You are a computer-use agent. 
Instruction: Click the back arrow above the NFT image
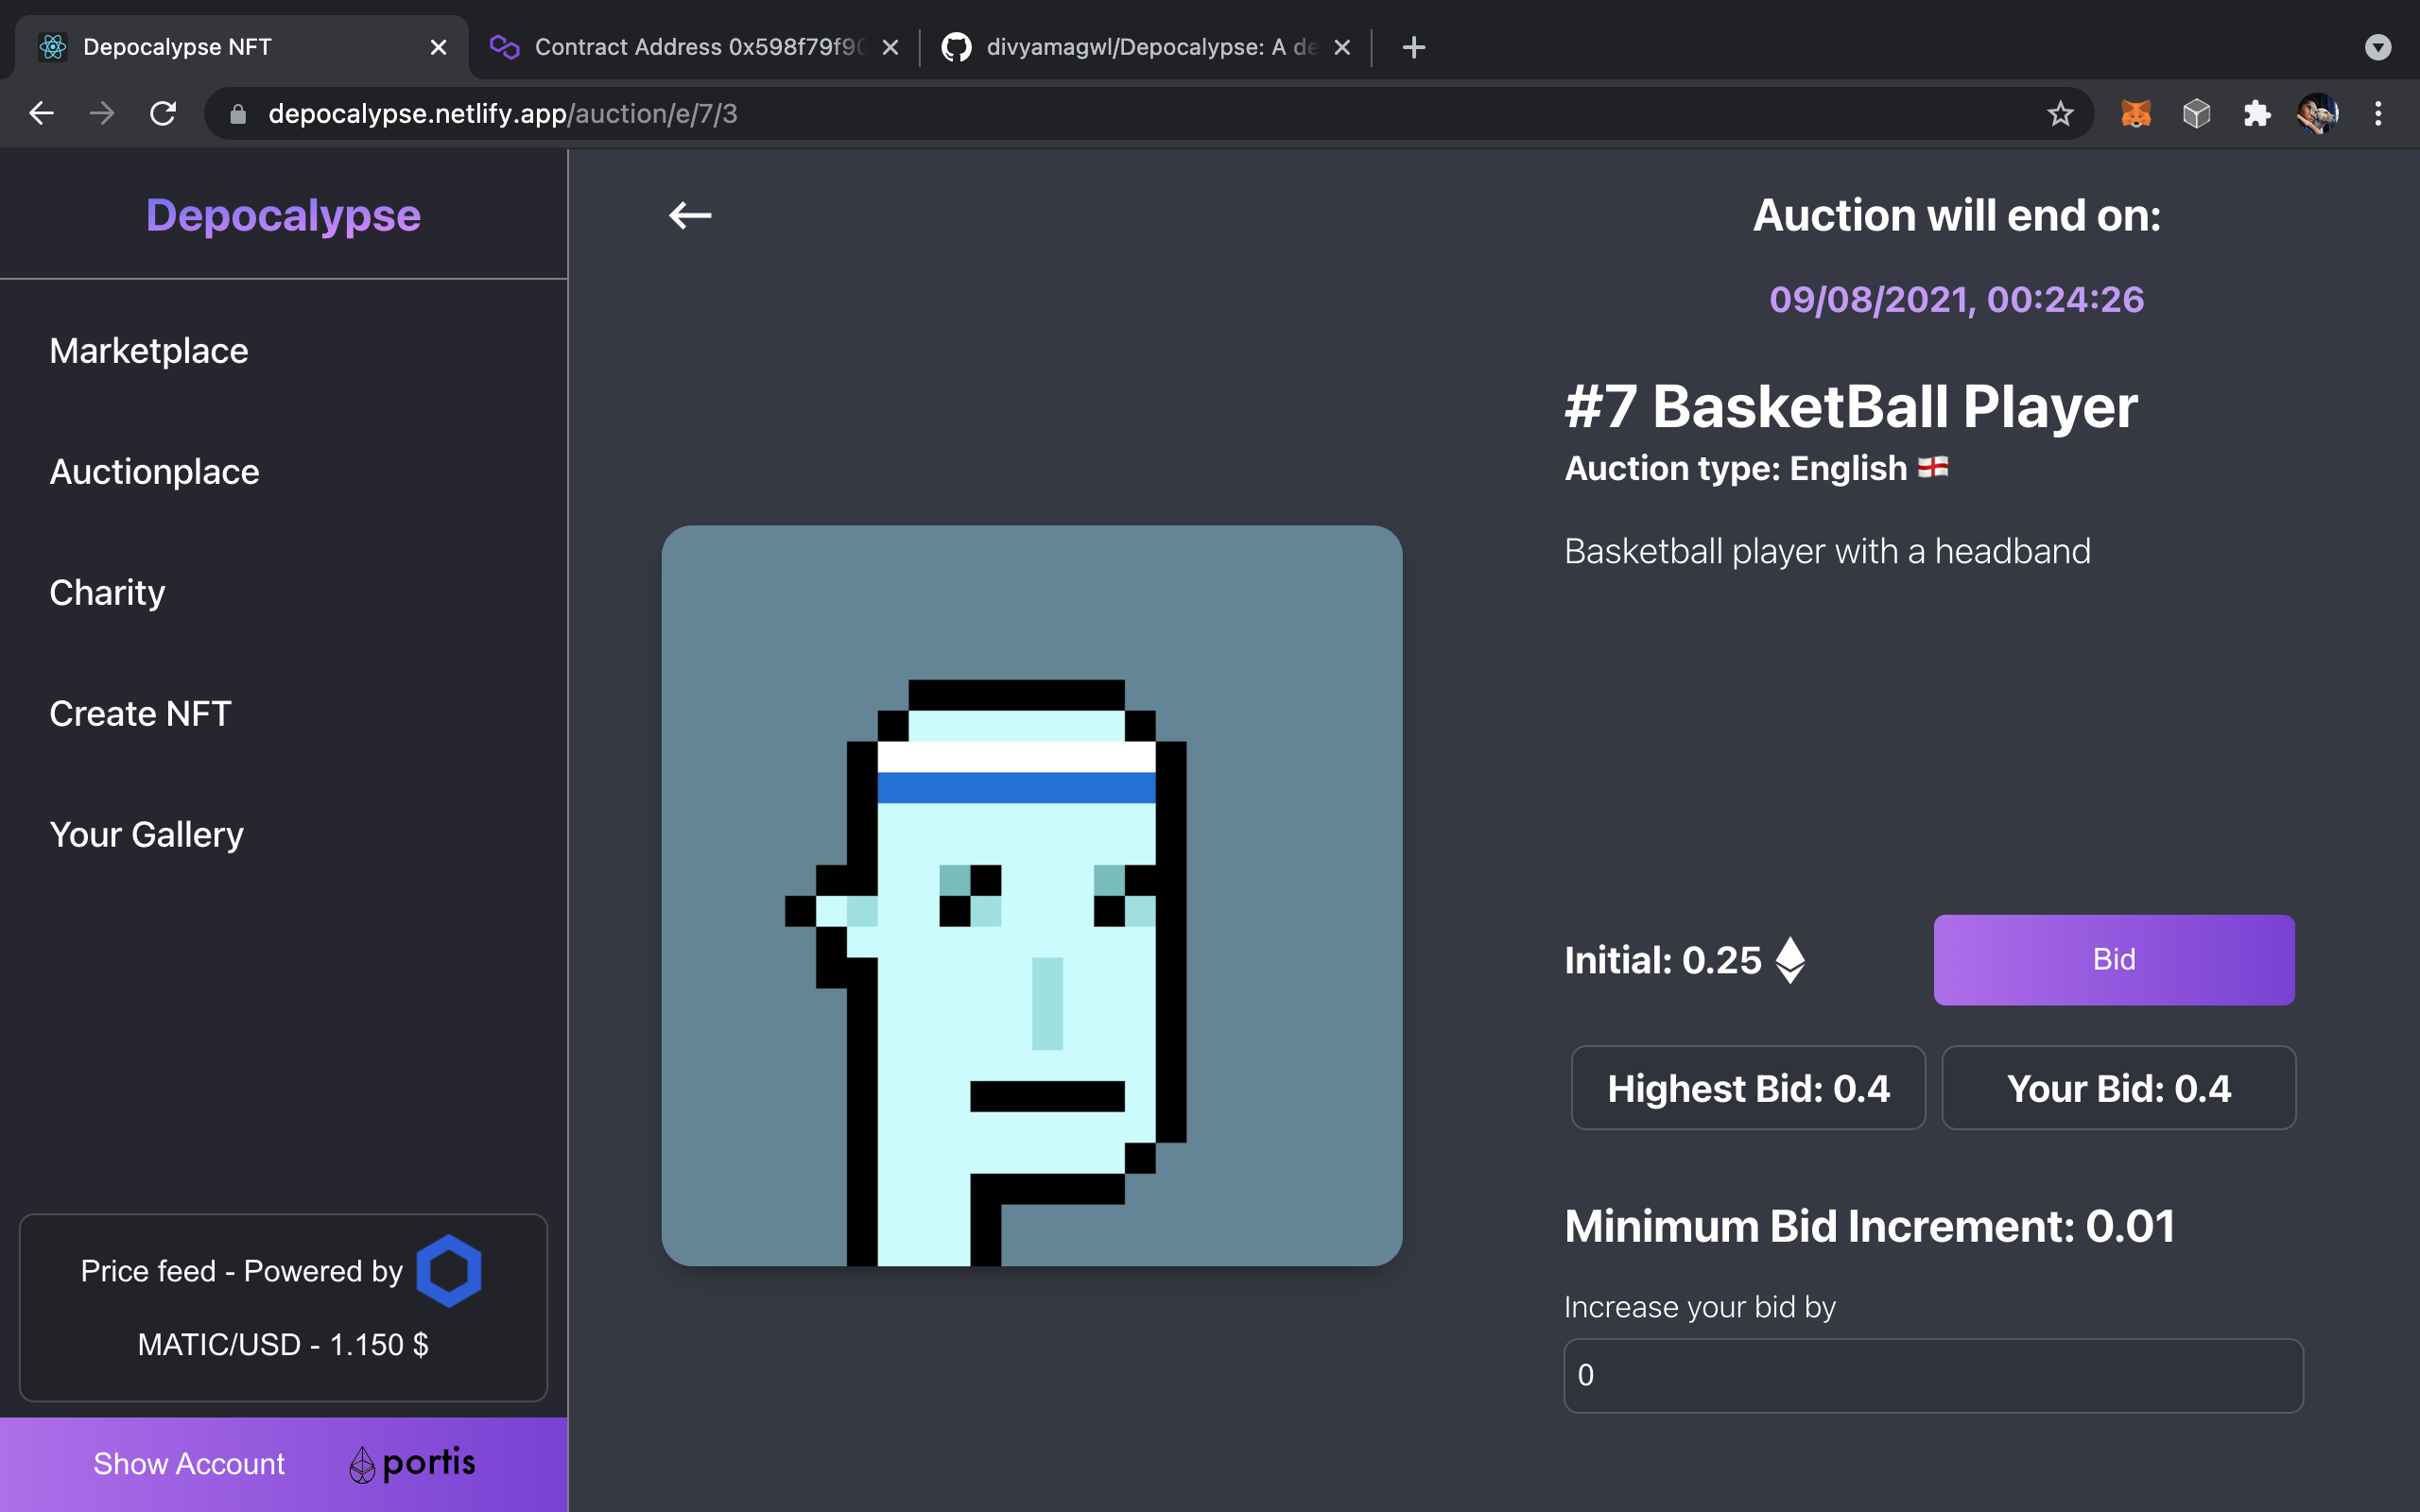pyautogui.click(x=690, y=215)
